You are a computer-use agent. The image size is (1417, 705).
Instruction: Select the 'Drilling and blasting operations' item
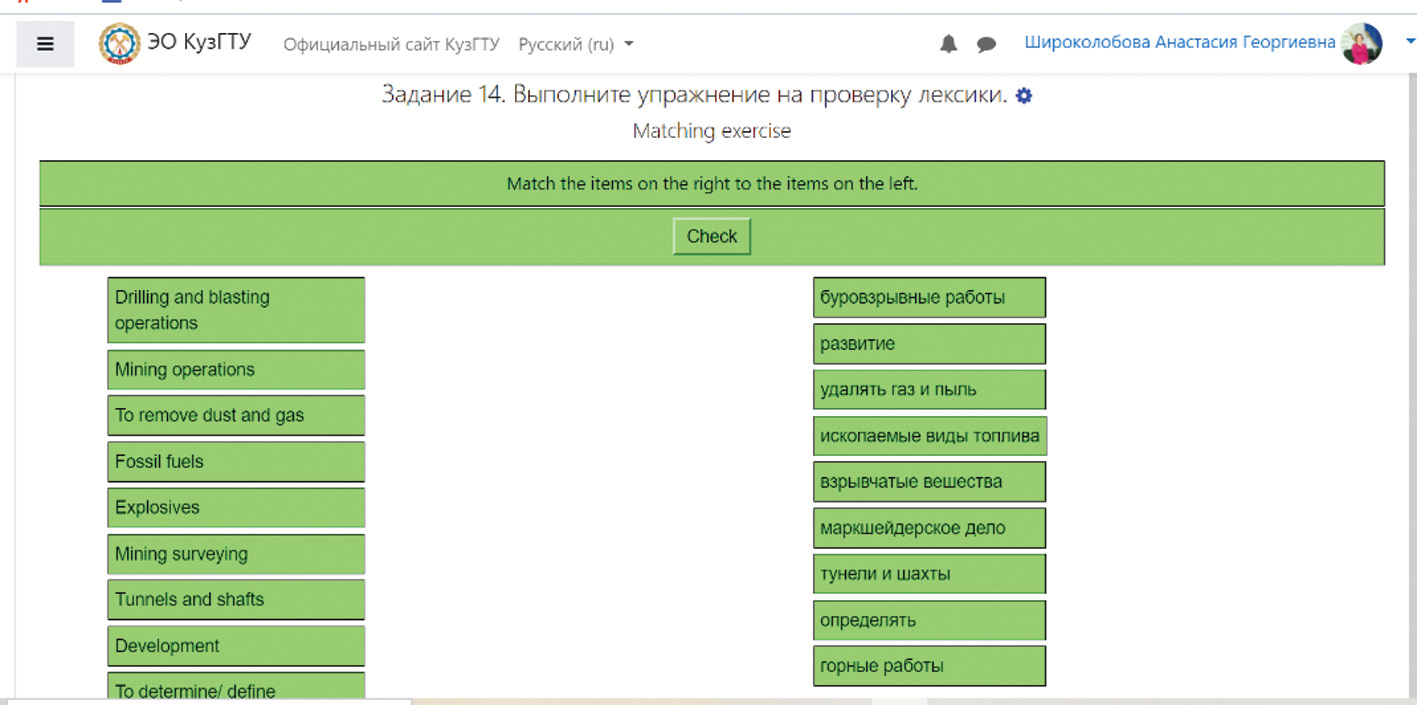tap(236, 310)
